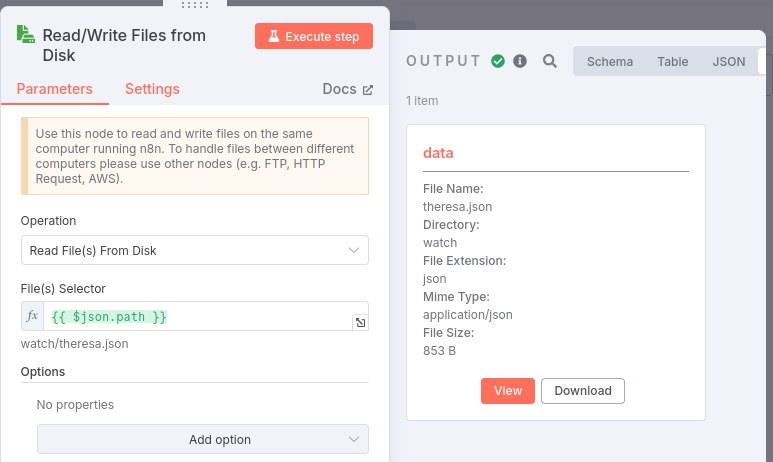
Task: Click the OUTPUT panel heading
Action: [443, 61]
